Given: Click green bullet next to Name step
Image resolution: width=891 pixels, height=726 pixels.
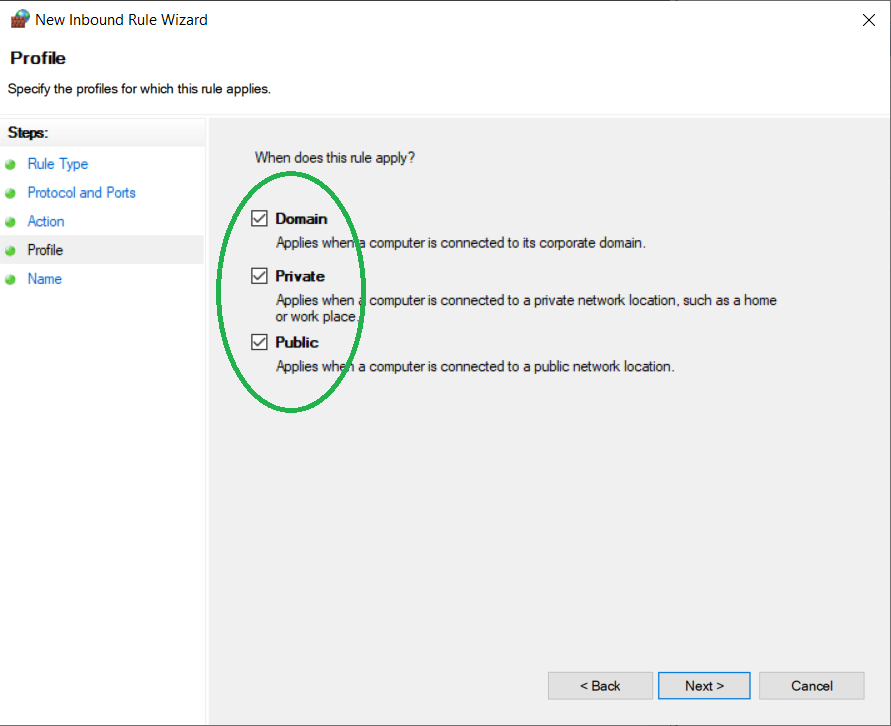Looking at the screenshot, I should [11, 280].
